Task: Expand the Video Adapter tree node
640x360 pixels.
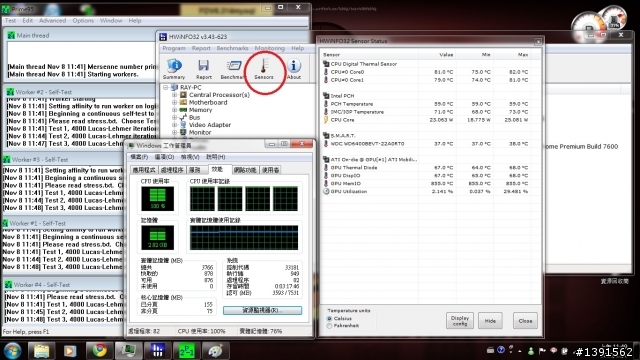Action: click(x=175, y=125)
